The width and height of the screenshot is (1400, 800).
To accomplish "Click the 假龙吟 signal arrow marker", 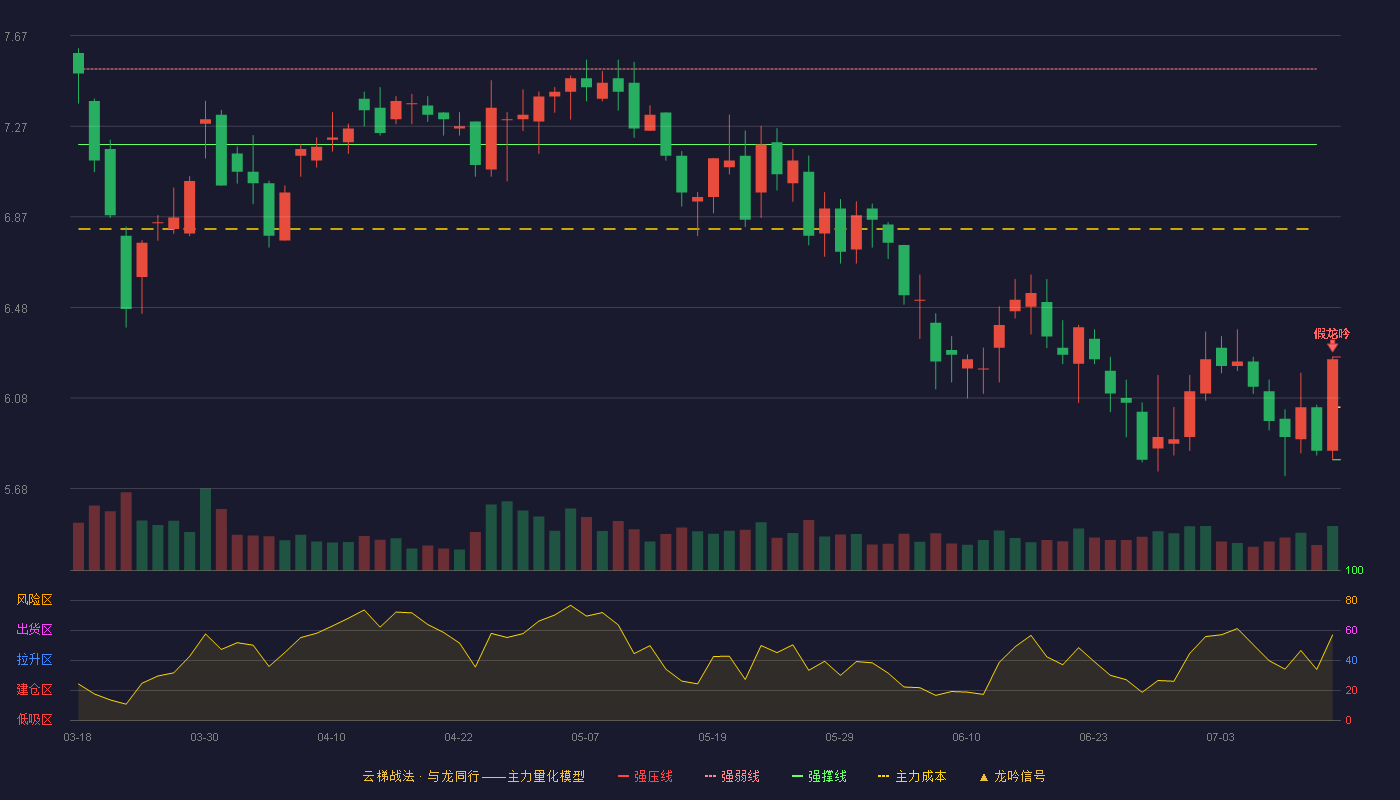I will pos(1332,346).
